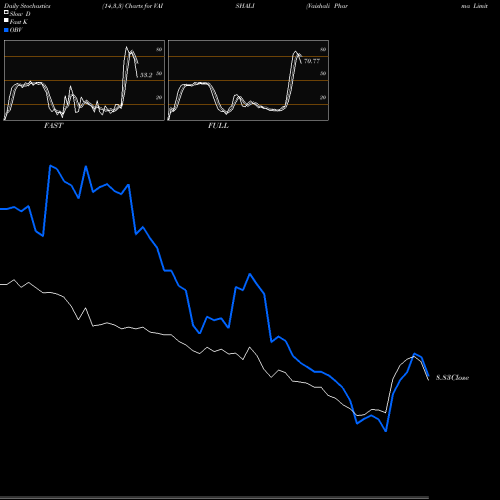Click the 'OBV' legend label
Screen dimensions: 500x500
(x=16, y=30)
